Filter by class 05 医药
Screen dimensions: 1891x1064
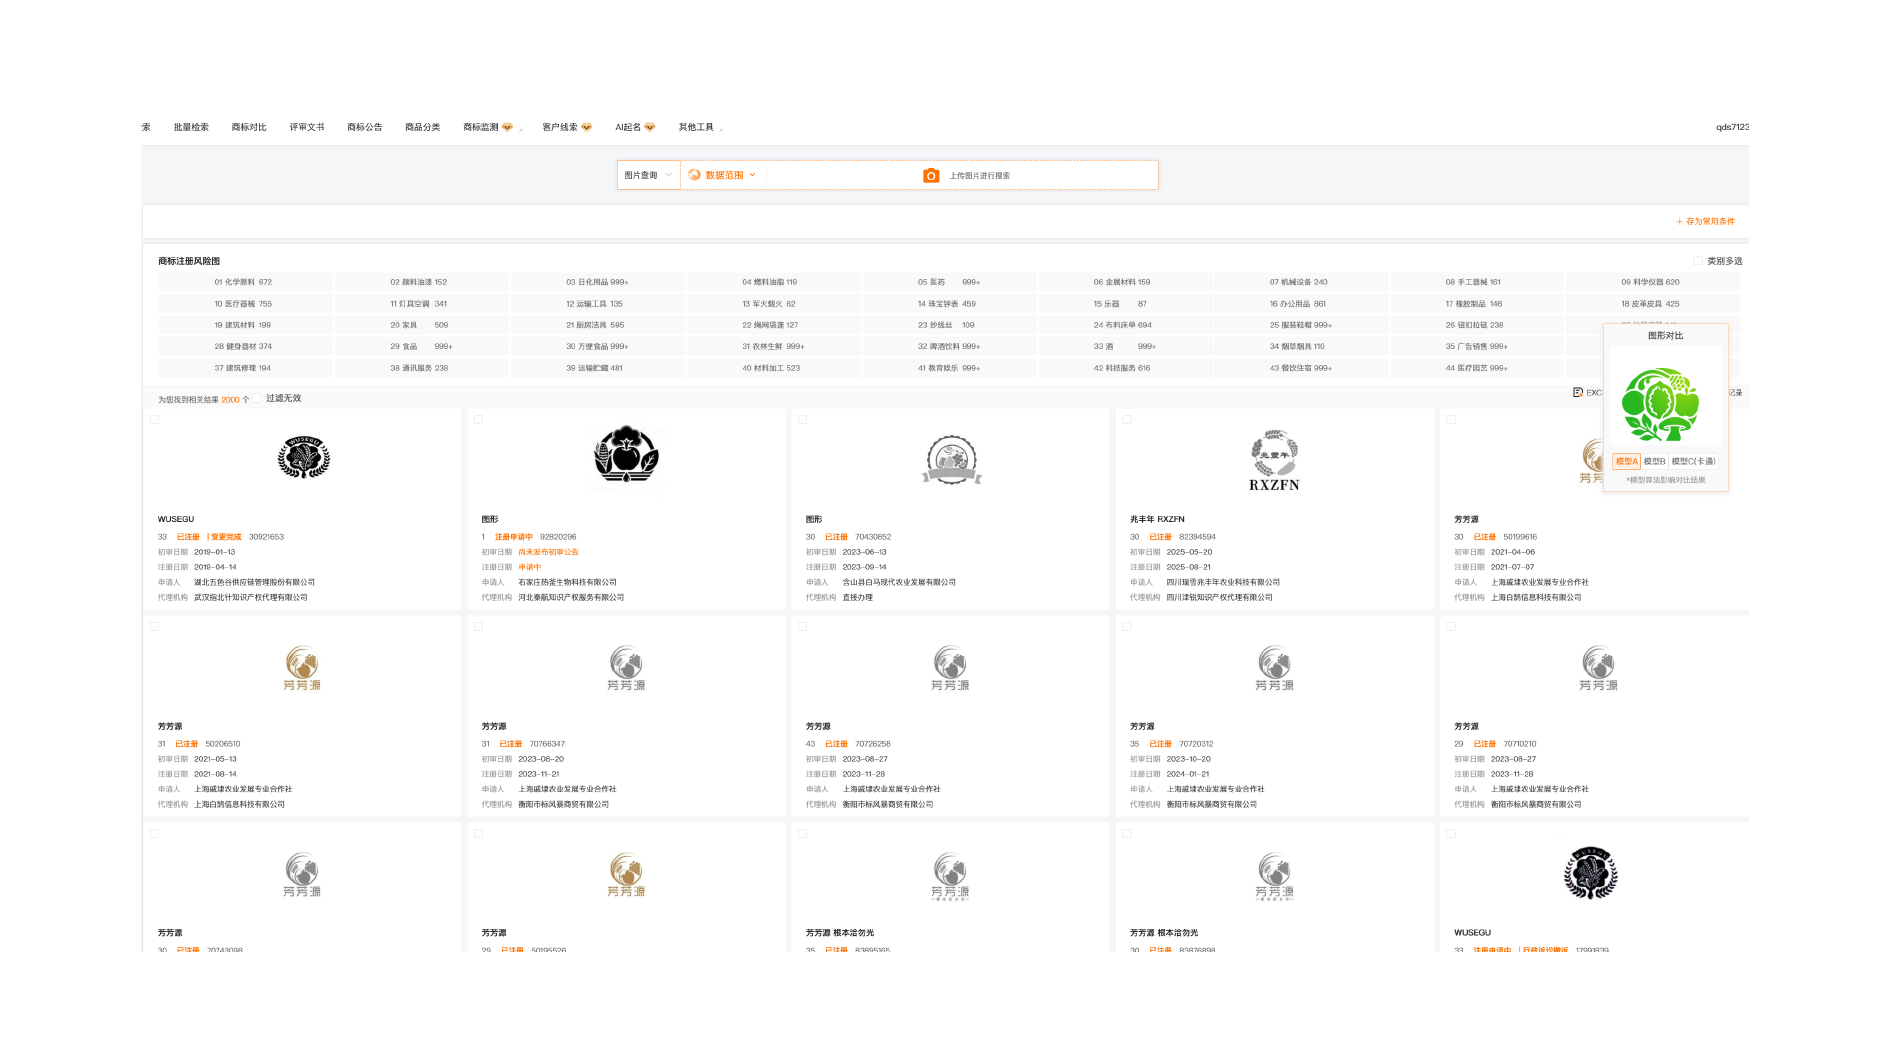click(x=949, y=282)
